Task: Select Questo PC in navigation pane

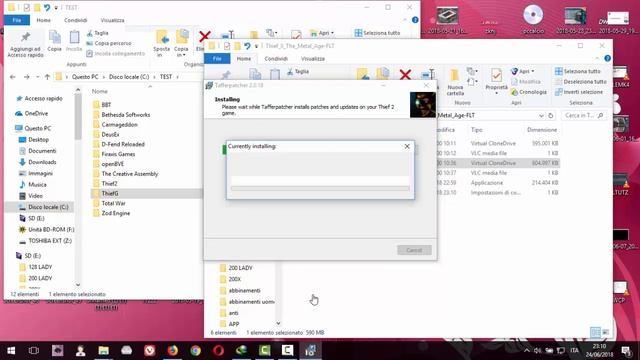Action: pos(38,128)
